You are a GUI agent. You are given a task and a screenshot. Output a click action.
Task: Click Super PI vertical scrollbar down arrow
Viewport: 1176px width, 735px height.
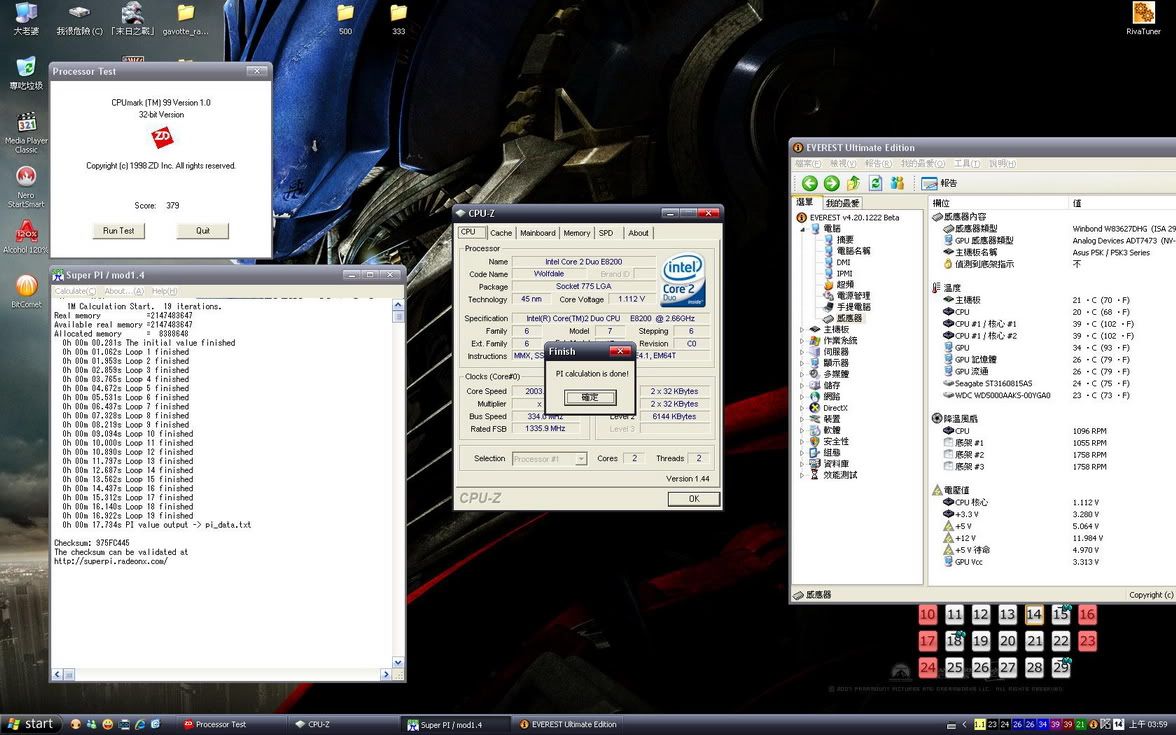[398, 662]
